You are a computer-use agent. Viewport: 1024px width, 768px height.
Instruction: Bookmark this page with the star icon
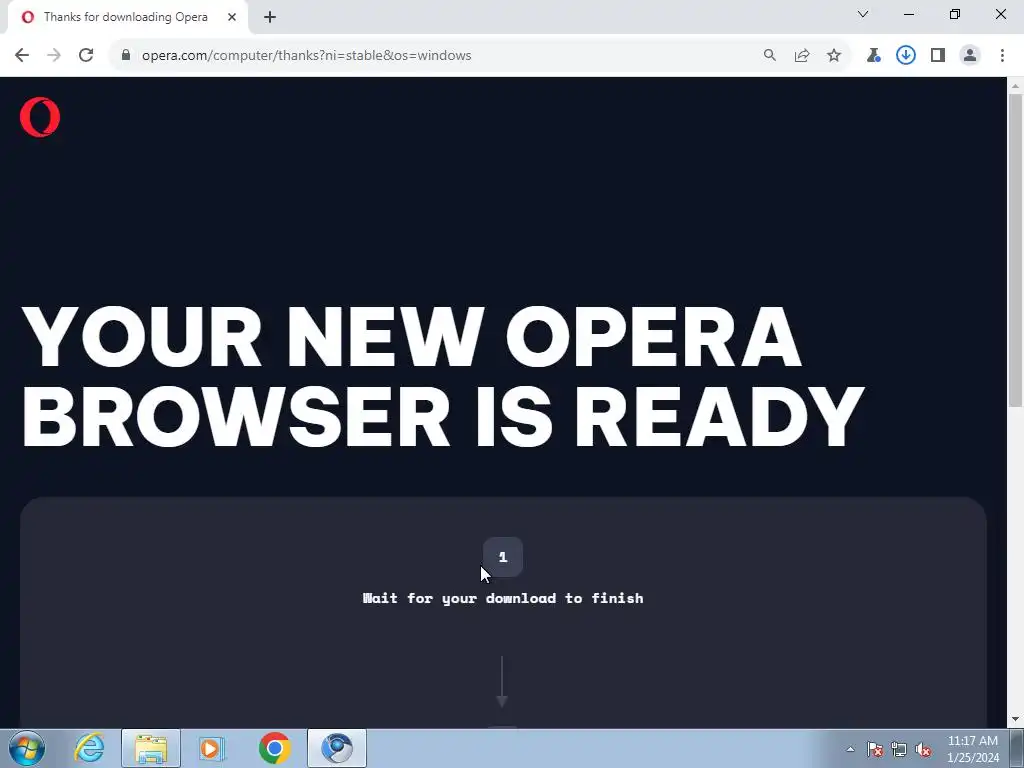point(834,56)
